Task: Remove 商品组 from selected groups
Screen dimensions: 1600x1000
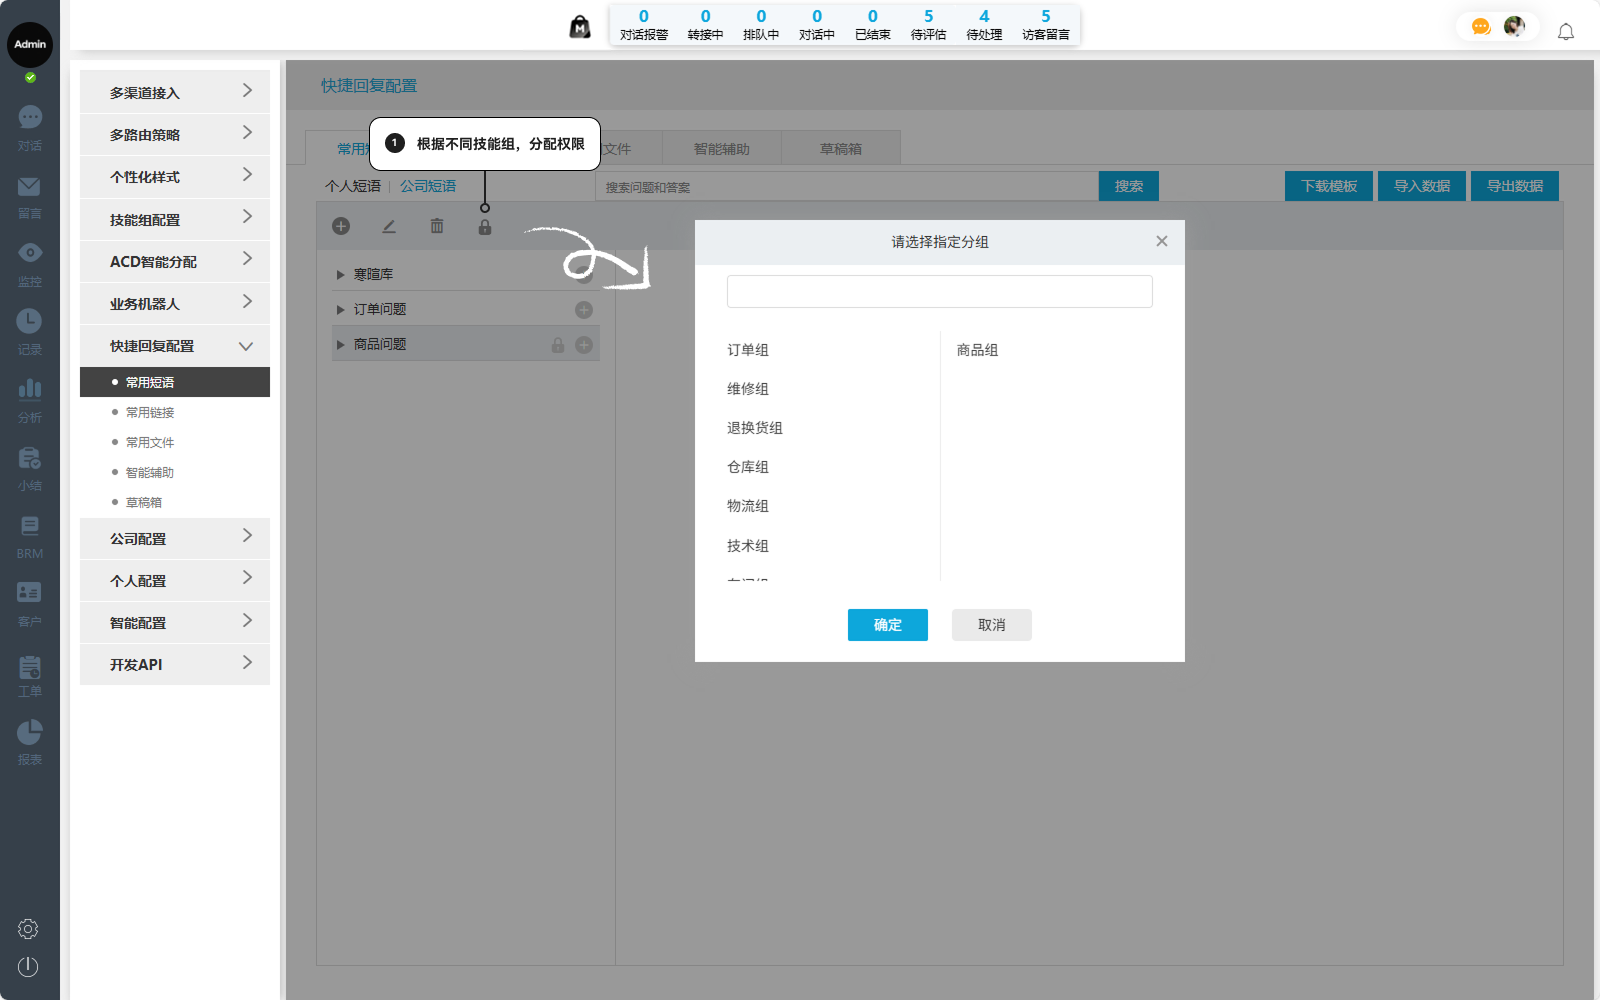Action: (x=977, y=350)
